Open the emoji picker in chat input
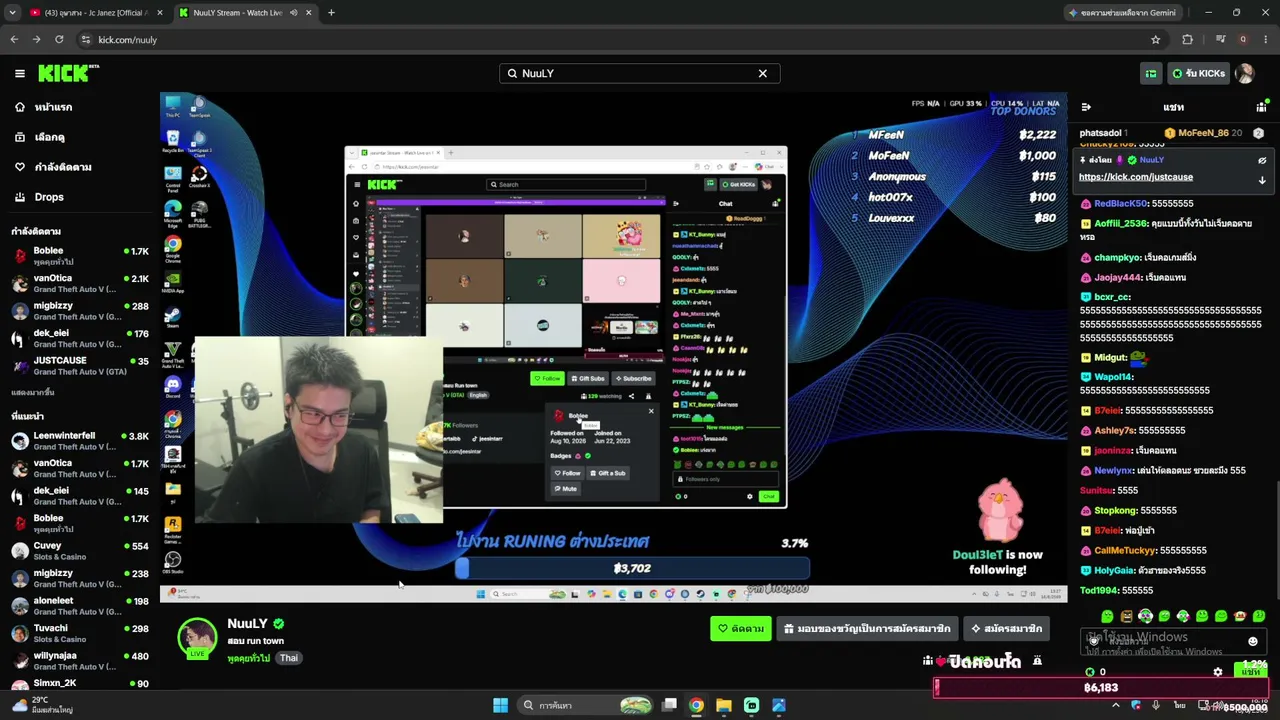 [x=1253, y=641]
